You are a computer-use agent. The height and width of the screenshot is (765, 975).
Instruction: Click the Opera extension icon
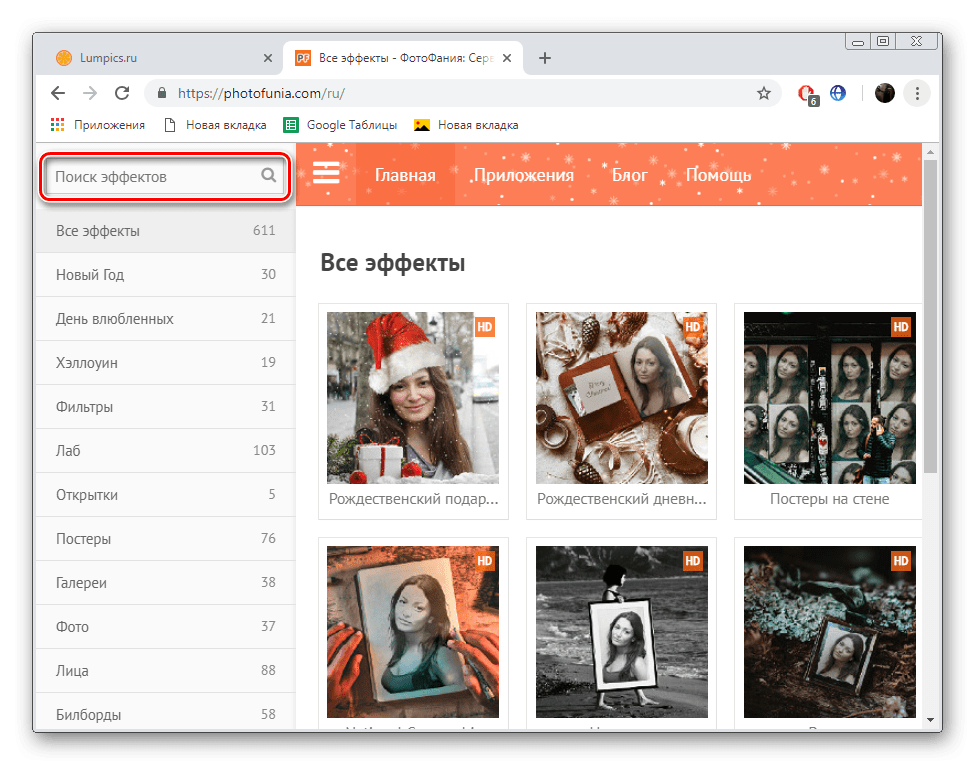tap(806, 93)
